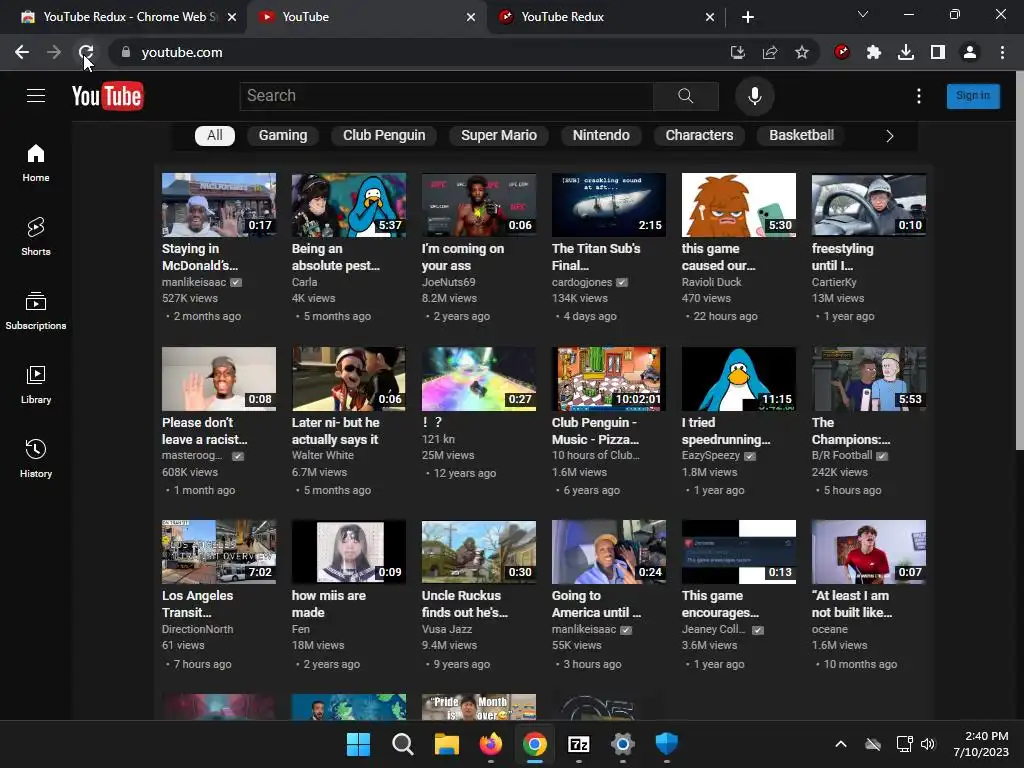
Task: Open Ravioli Duck channel link
Action: pos(712,282)
